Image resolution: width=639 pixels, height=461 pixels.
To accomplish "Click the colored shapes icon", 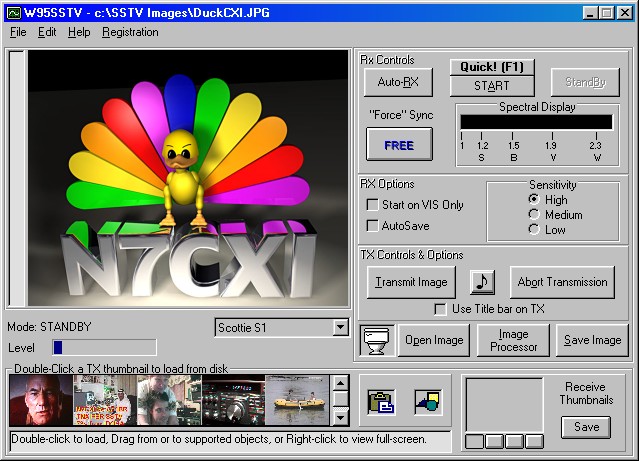I will (x=428, y=402).
